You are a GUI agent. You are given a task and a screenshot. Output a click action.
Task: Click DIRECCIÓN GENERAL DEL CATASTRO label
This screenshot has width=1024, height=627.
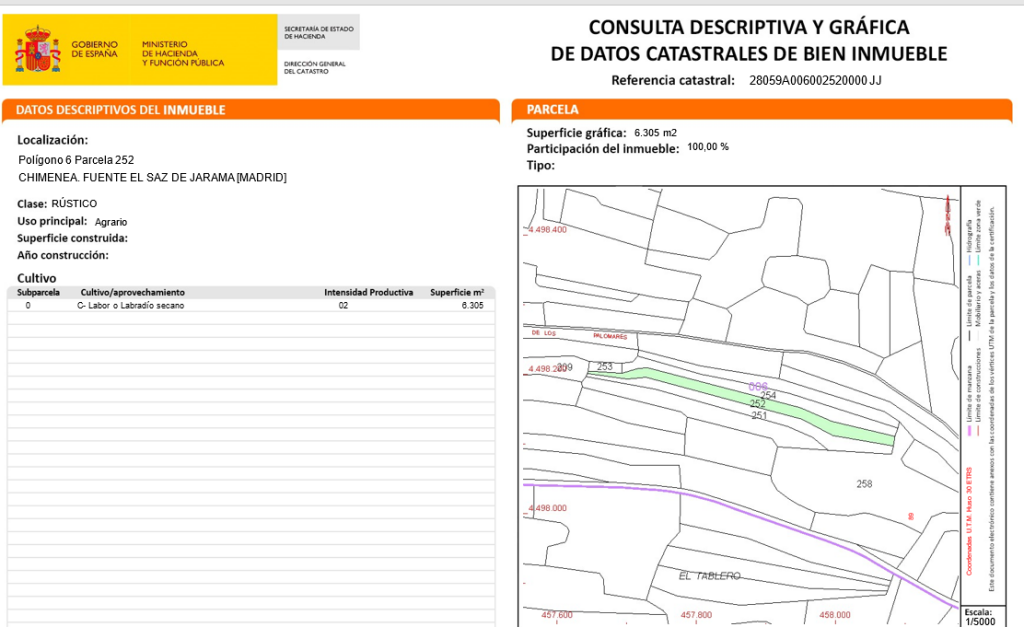tap(315, 67)
